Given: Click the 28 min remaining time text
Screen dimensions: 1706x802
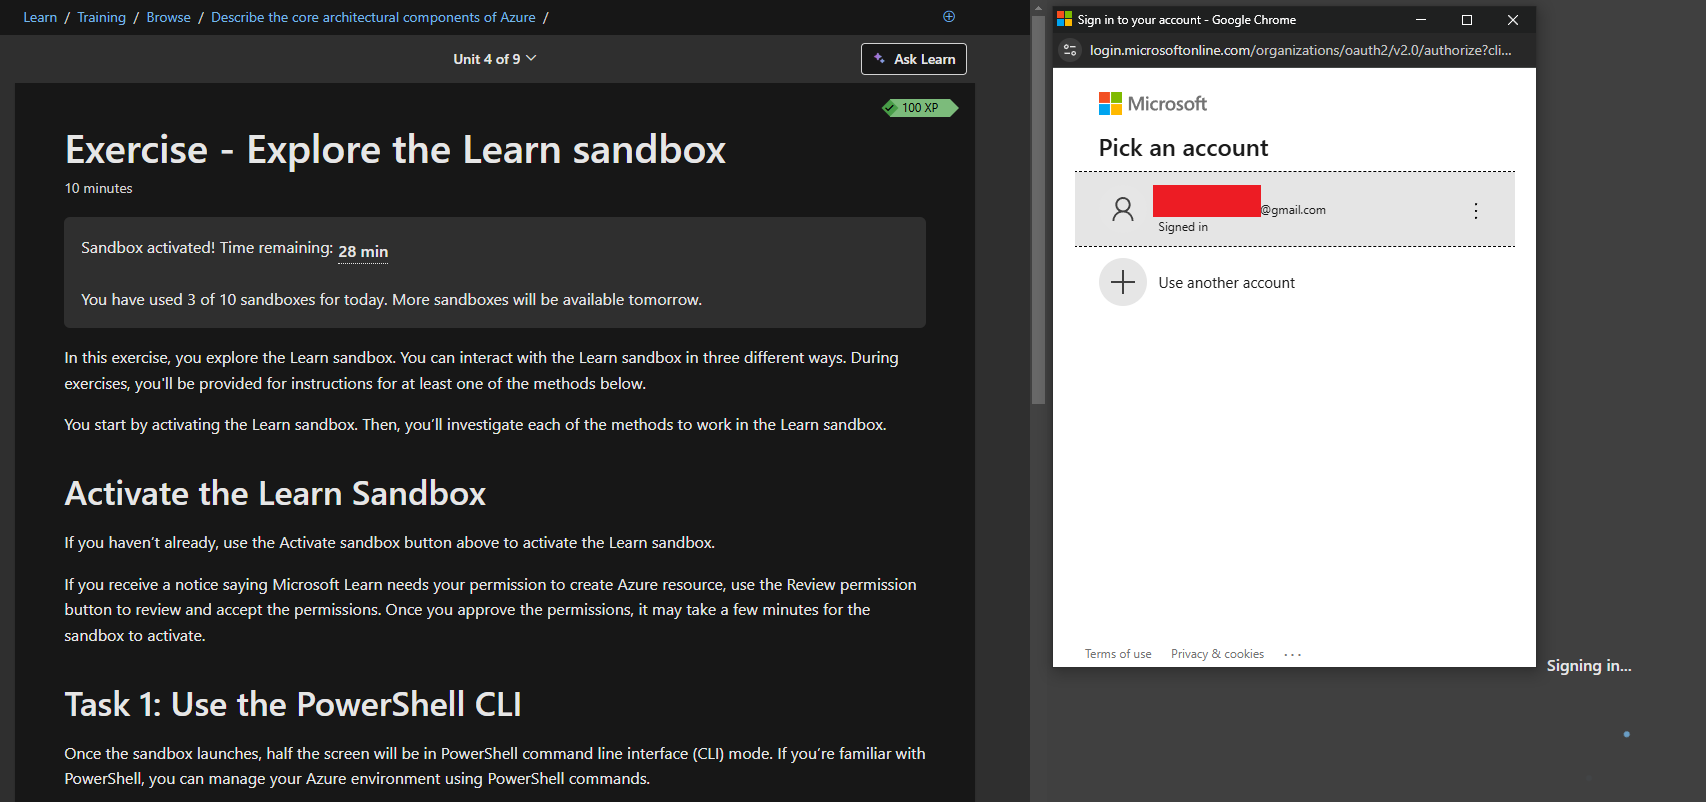Looking at the screenshot, I should click(363, 251).
